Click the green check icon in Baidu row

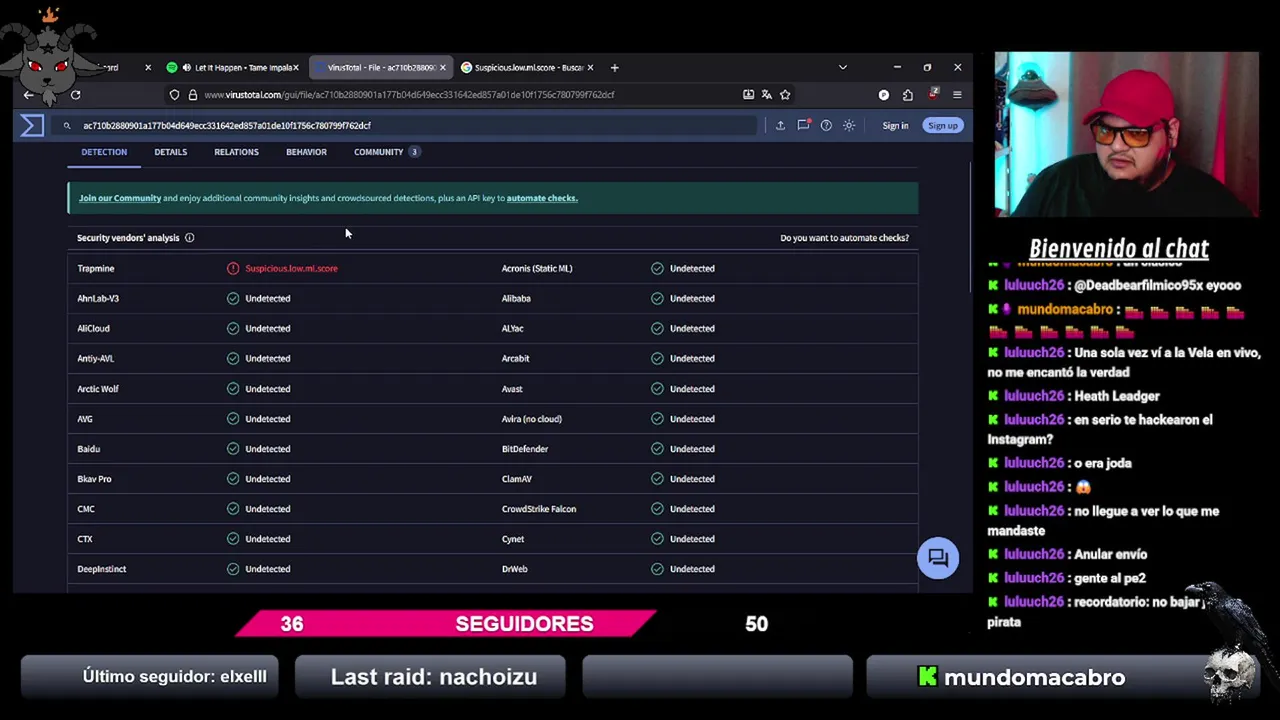pyautogui.click(x=233, y=448)
